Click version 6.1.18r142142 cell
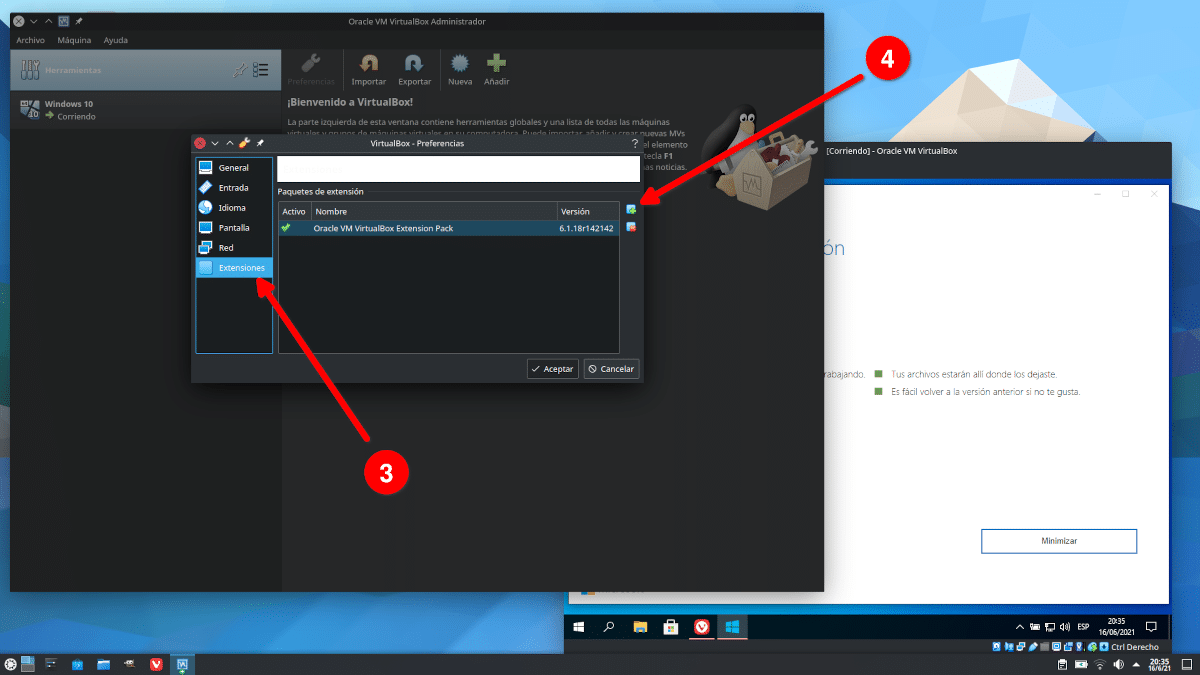This screenshot has height=675, width=1200. [x=587, y=228]
